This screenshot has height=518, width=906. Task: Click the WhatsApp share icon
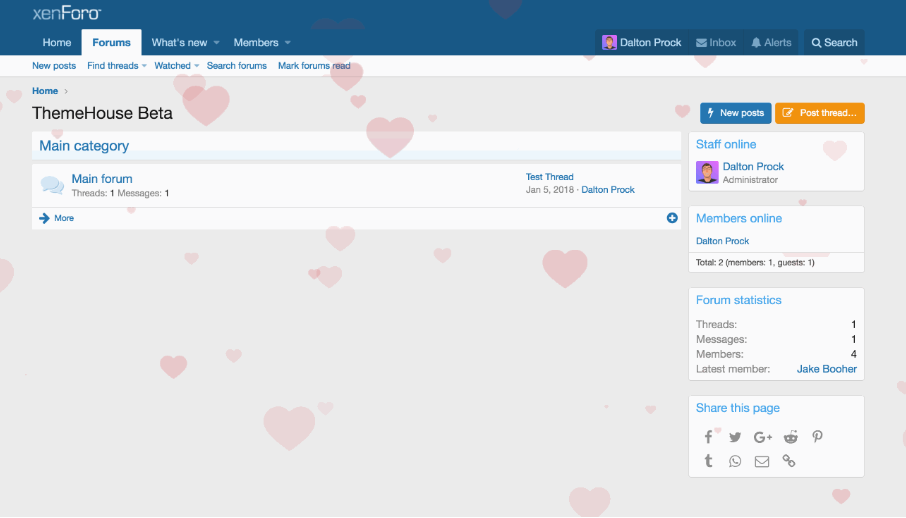[x=735, y=461]
